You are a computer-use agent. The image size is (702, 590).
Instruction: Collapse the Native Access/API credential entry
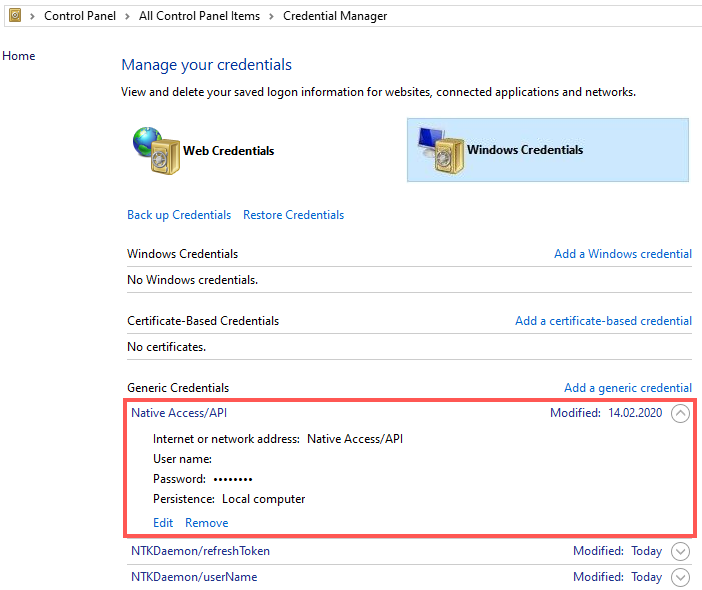coord(680,413)
